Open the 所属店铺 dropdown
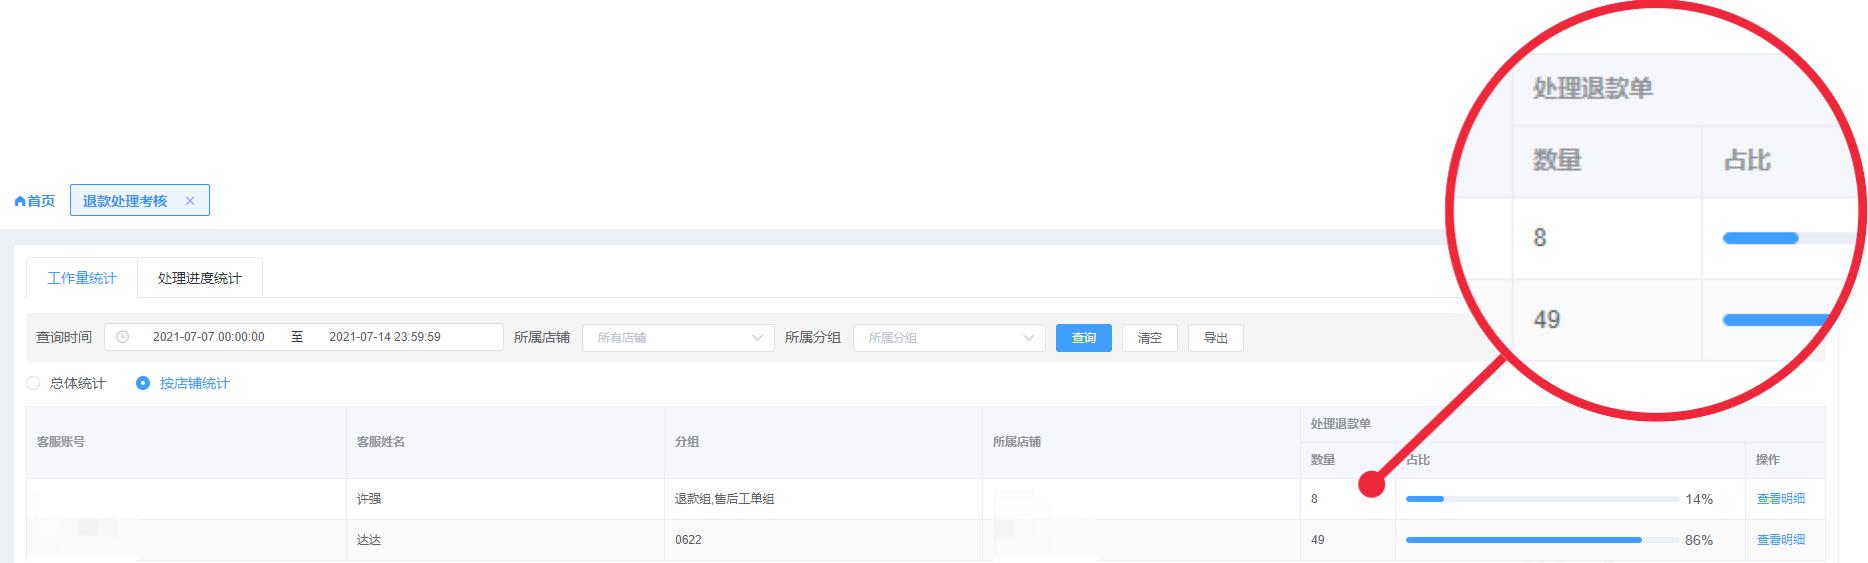 [x=678, y=338]
